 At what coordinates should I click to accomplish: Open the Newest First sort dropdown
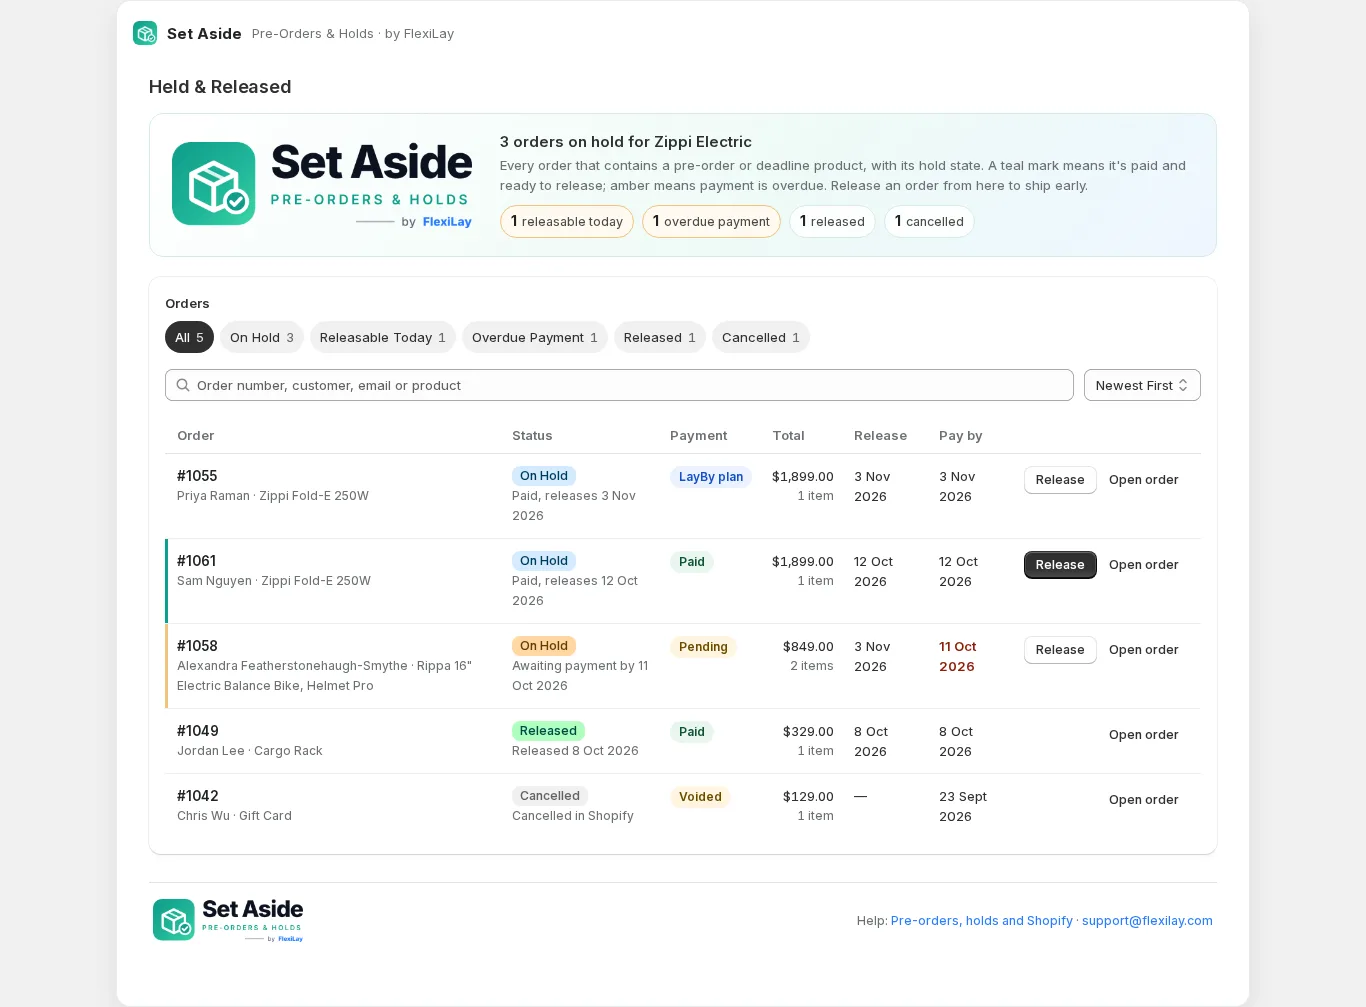point(1142,385)
